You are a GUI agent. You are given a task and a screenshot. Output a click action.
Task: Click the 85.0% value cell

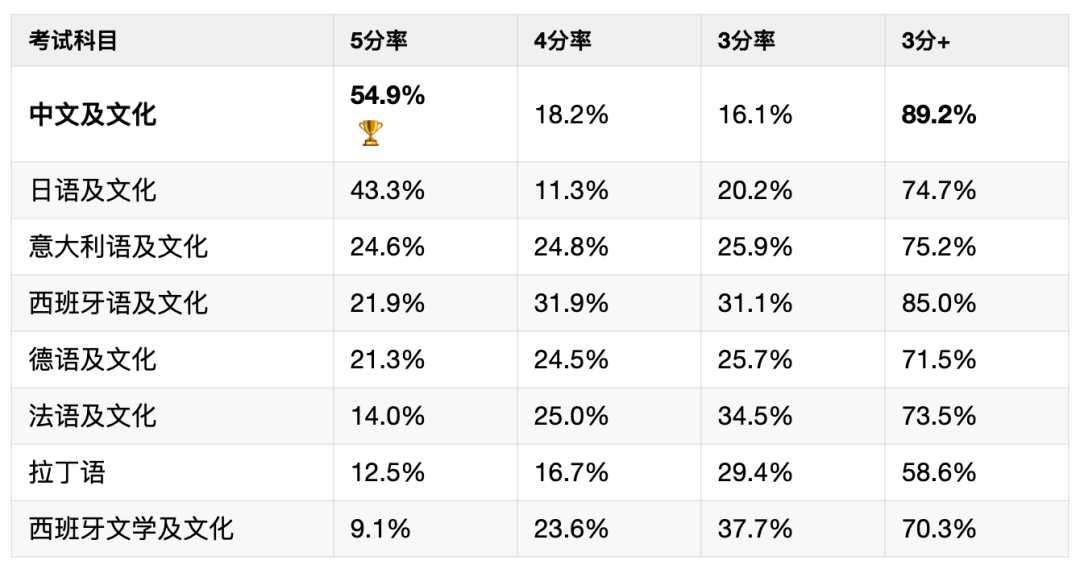pyautogui.click(x=939, y=302)
